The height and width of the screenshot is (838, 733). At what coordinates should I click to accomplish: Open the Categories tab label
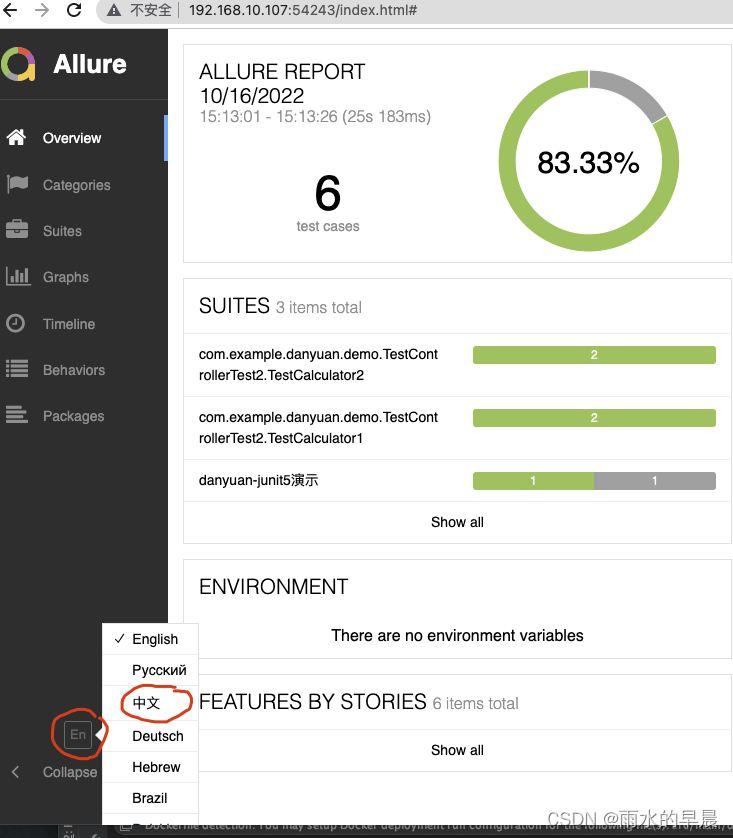[76, 185]
